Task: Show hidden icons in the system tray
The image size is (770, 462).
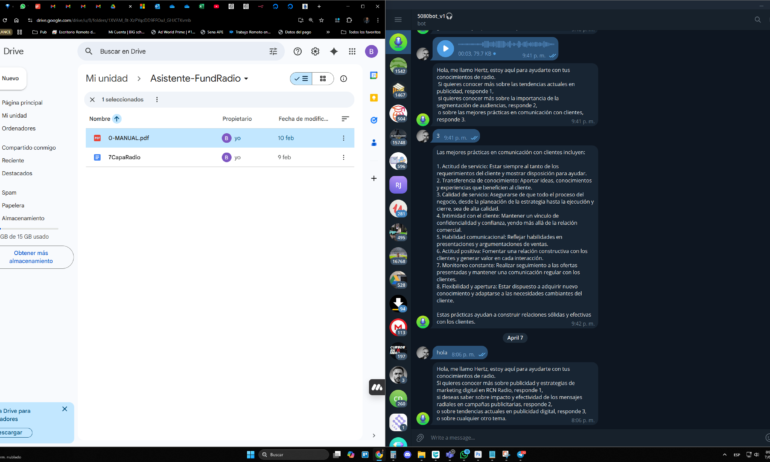Action: coord(724,455)
